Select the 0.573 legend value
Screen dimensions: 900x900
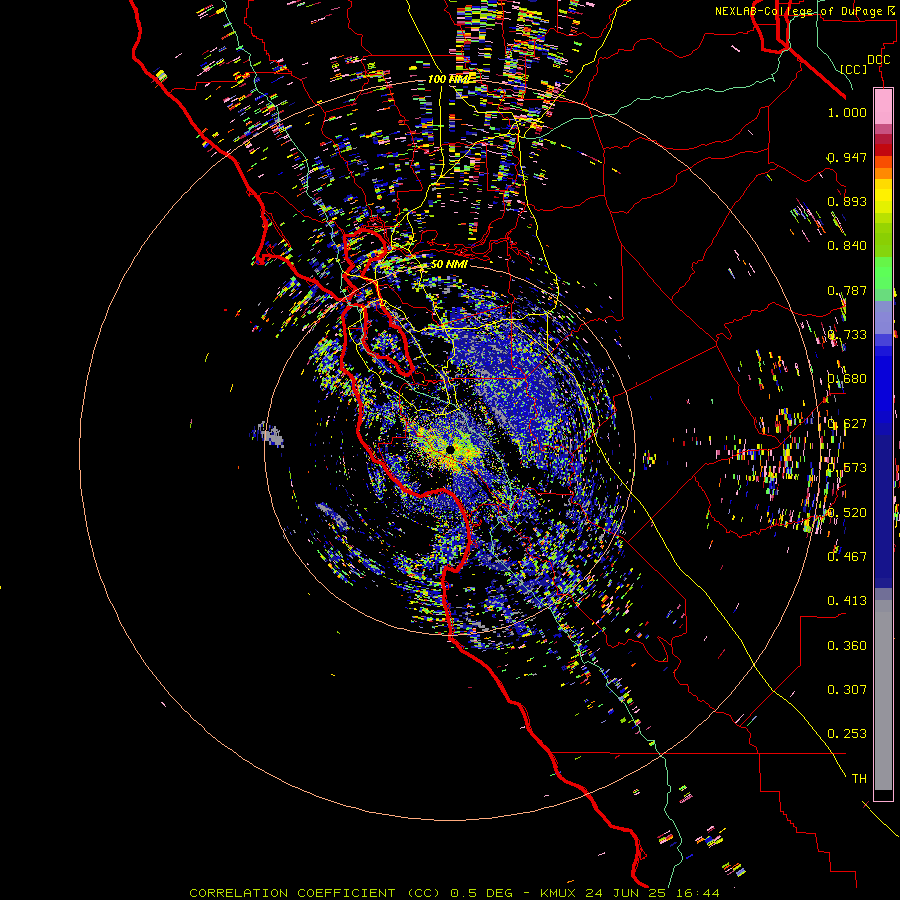847,467
